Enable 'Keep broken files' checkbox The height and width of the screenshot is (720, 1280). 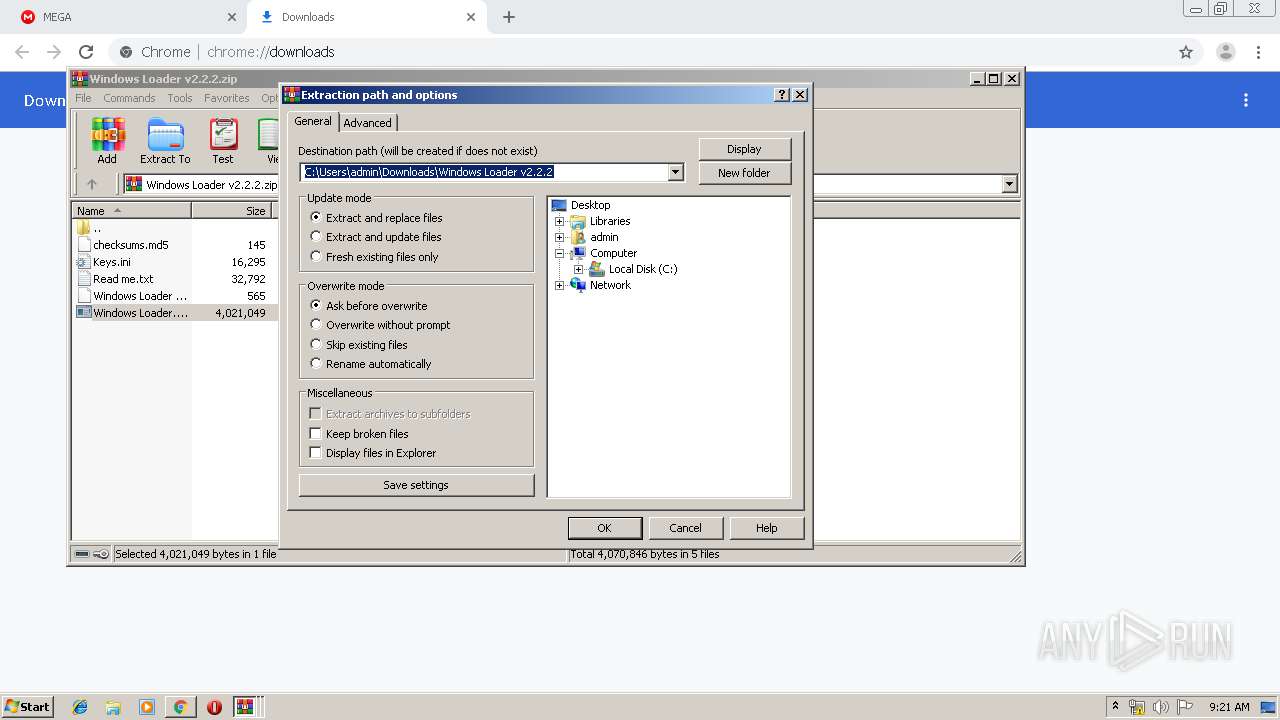pyautogui.click(x=315, y=433)
